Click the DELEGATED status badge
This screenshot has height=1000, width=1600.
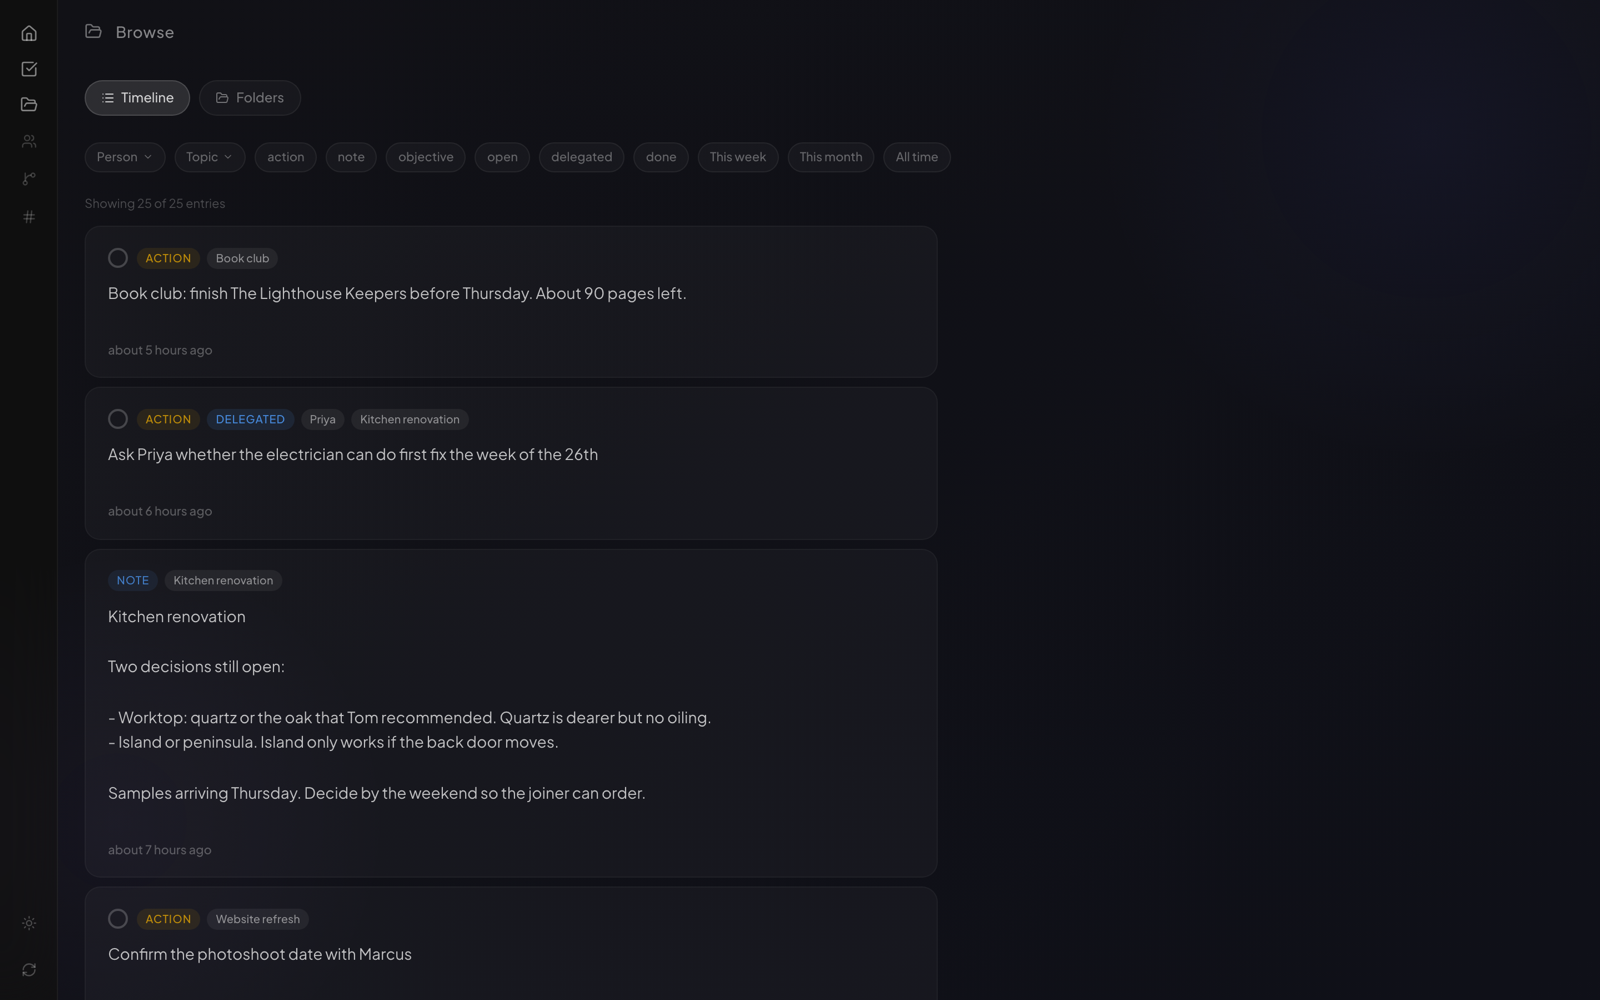click(x=250, y=419)
